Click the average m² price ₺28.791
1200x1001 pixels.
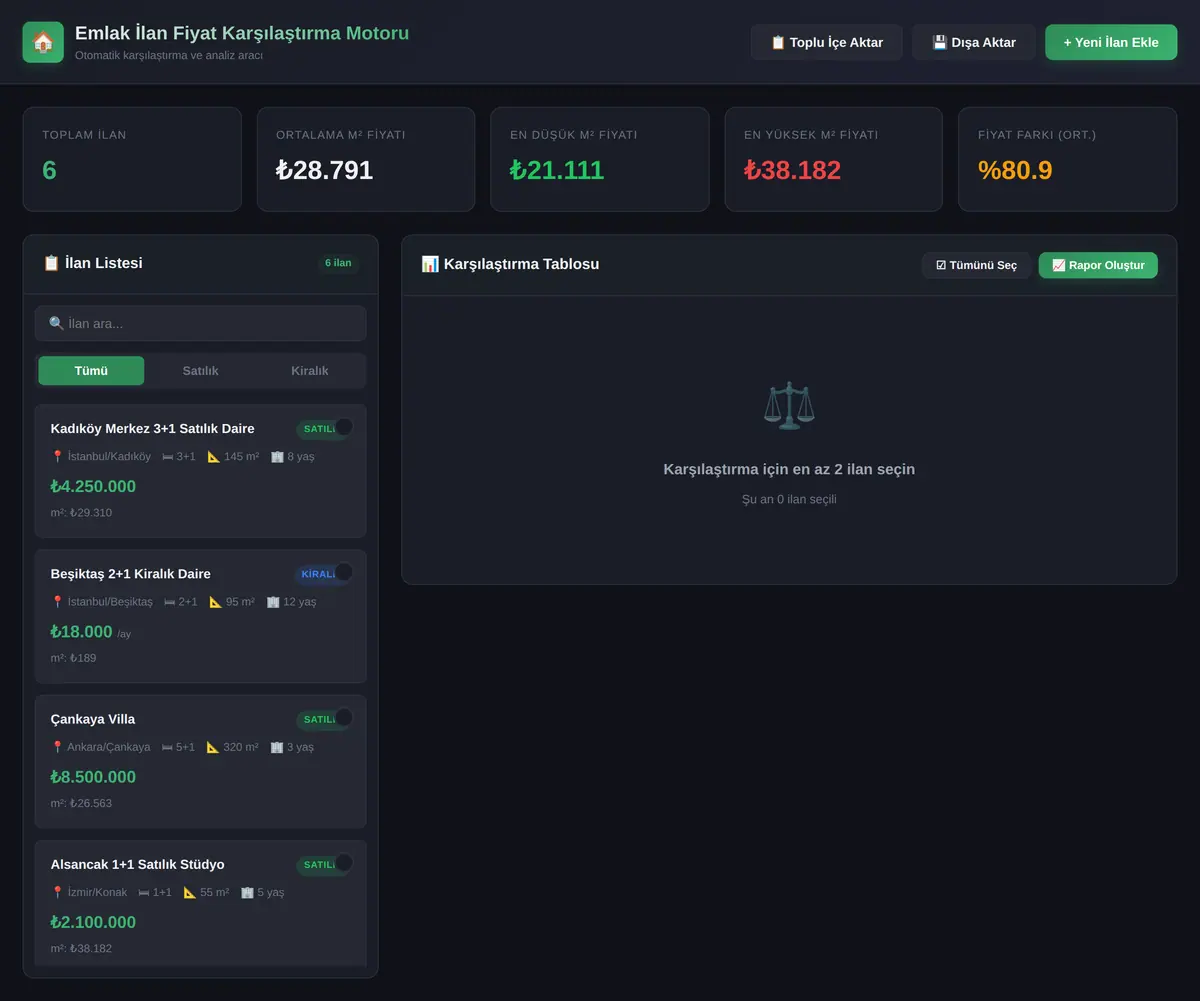pyautogui.click(x=325, y=170)
